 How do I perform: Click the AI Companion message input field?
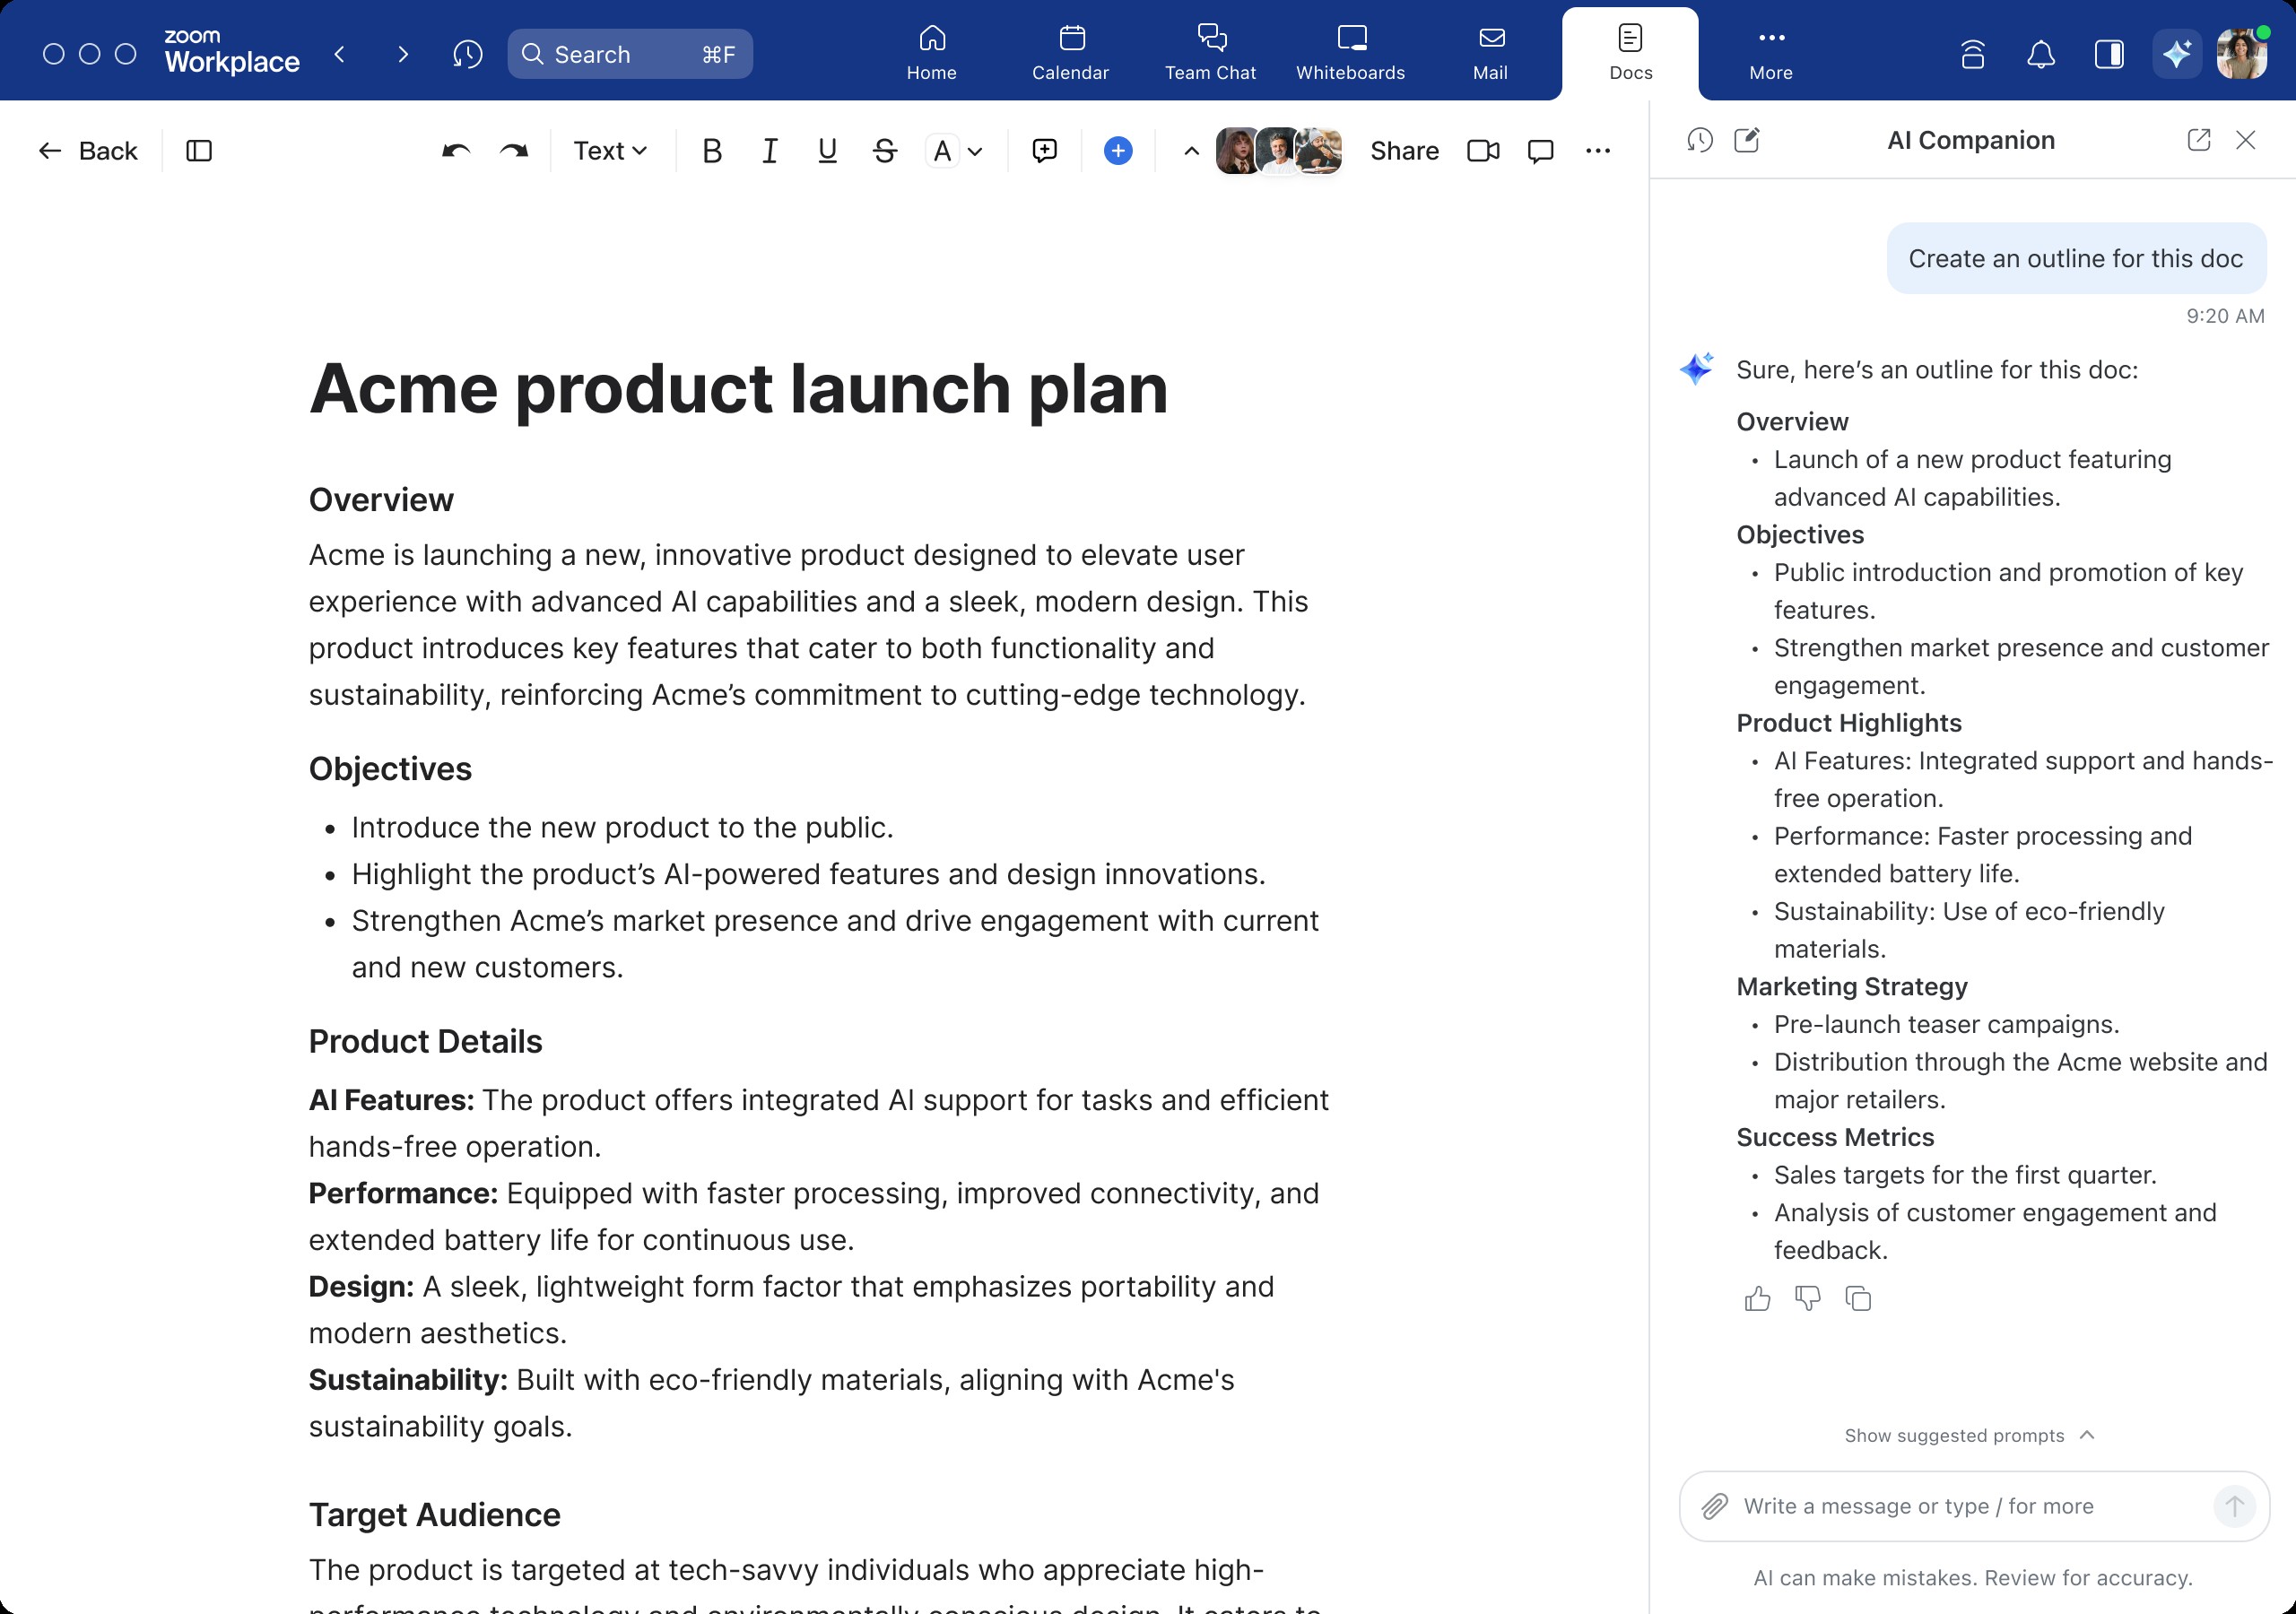coord(1960,1505)
